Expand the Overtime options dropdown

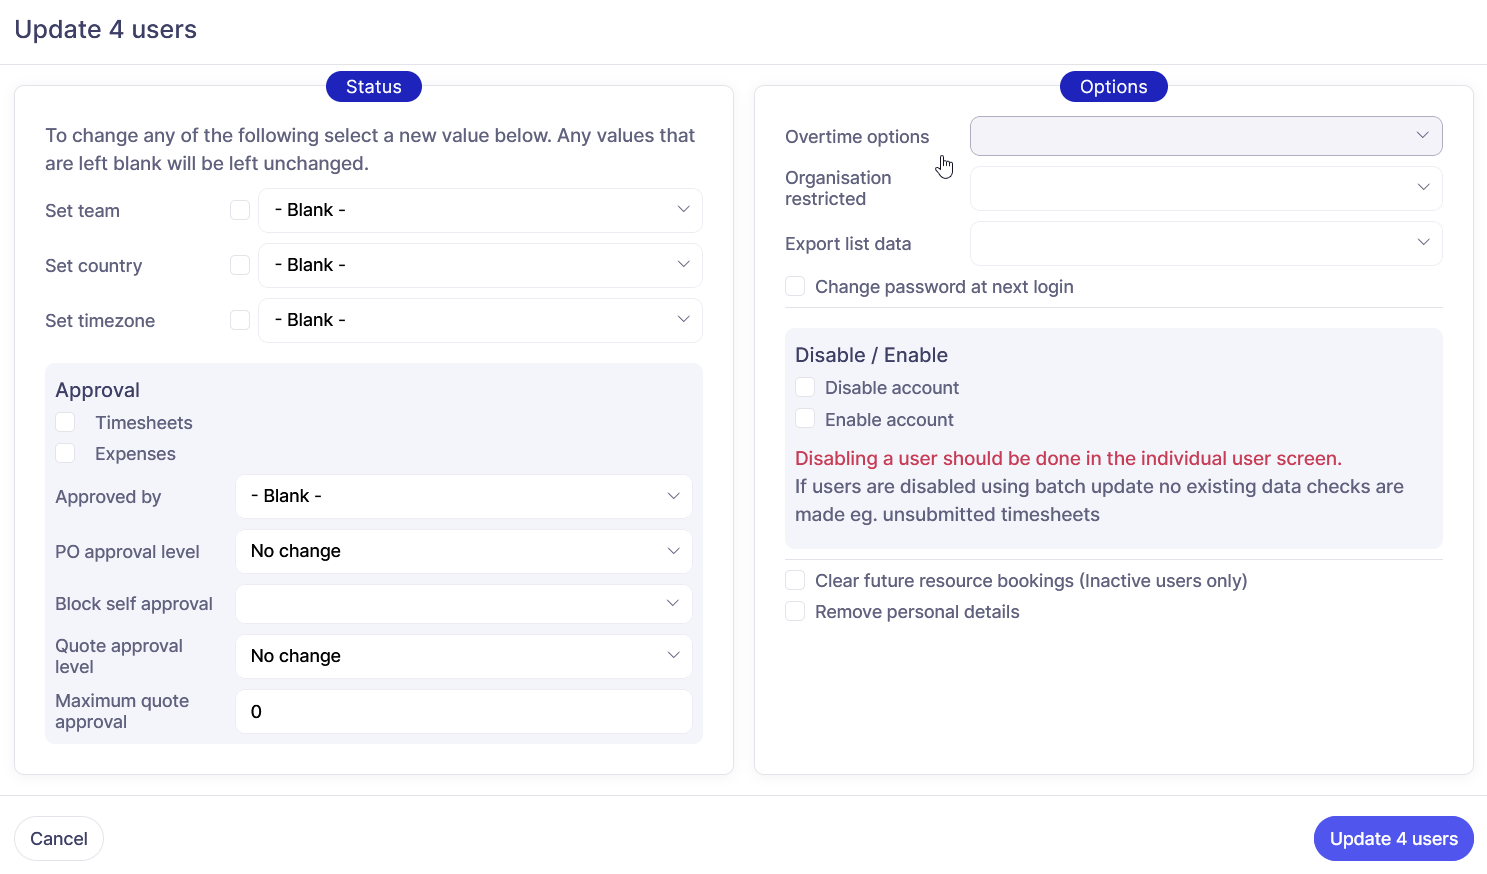[1205, 136]
